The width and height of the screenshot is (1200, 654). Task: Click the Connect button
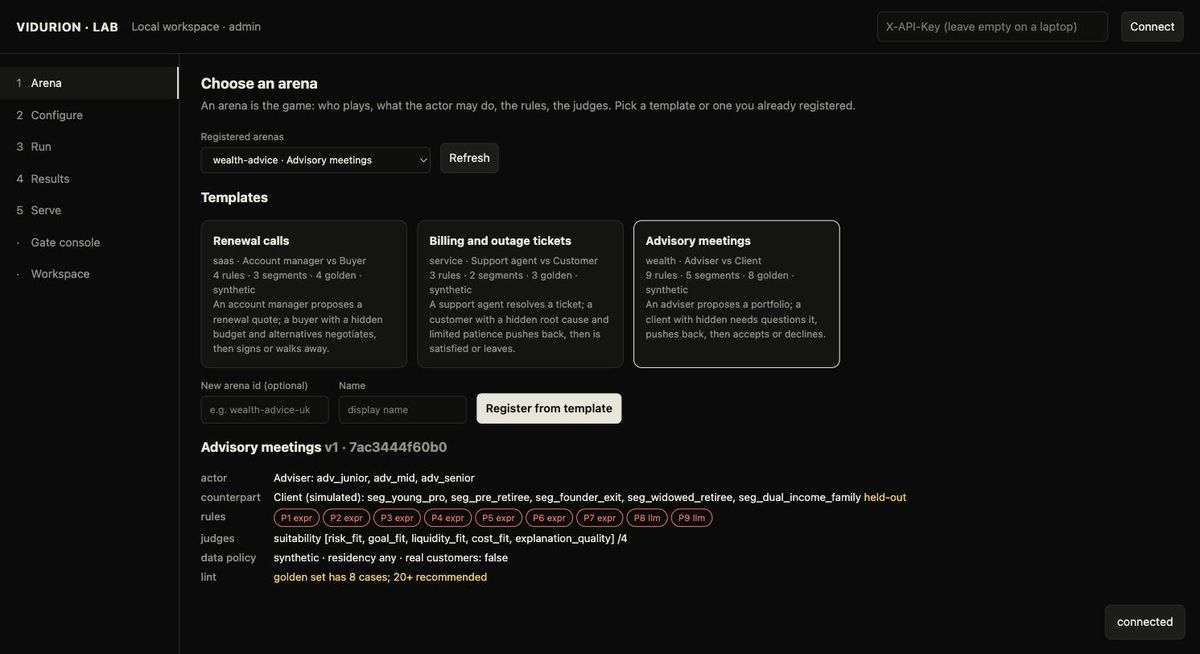point(1152,27)
